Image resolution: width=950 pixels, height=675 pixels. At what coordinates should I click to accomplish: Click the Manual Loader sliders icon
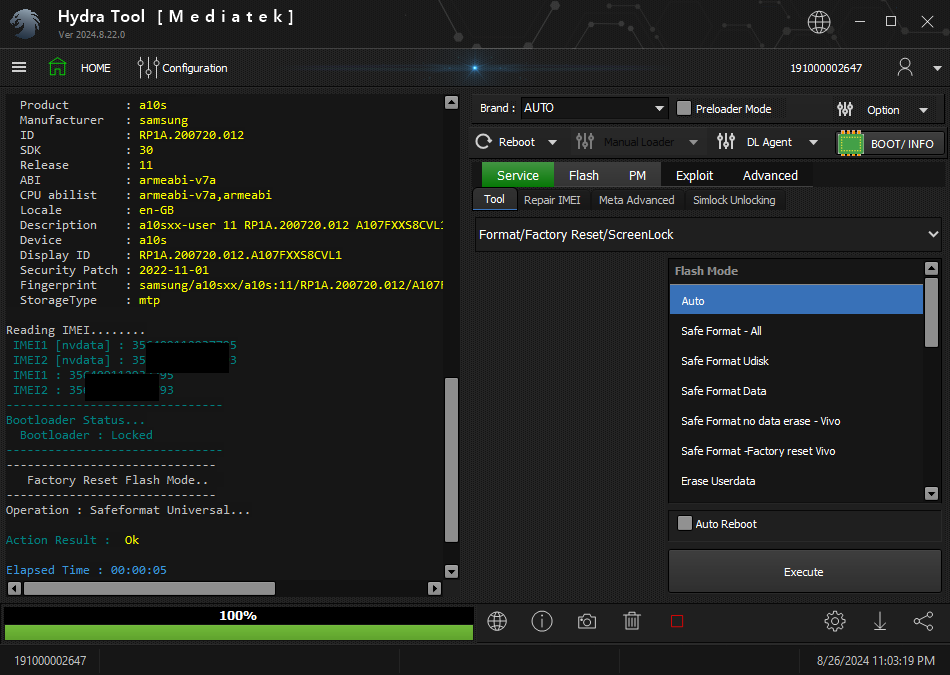tap(585, 142)
